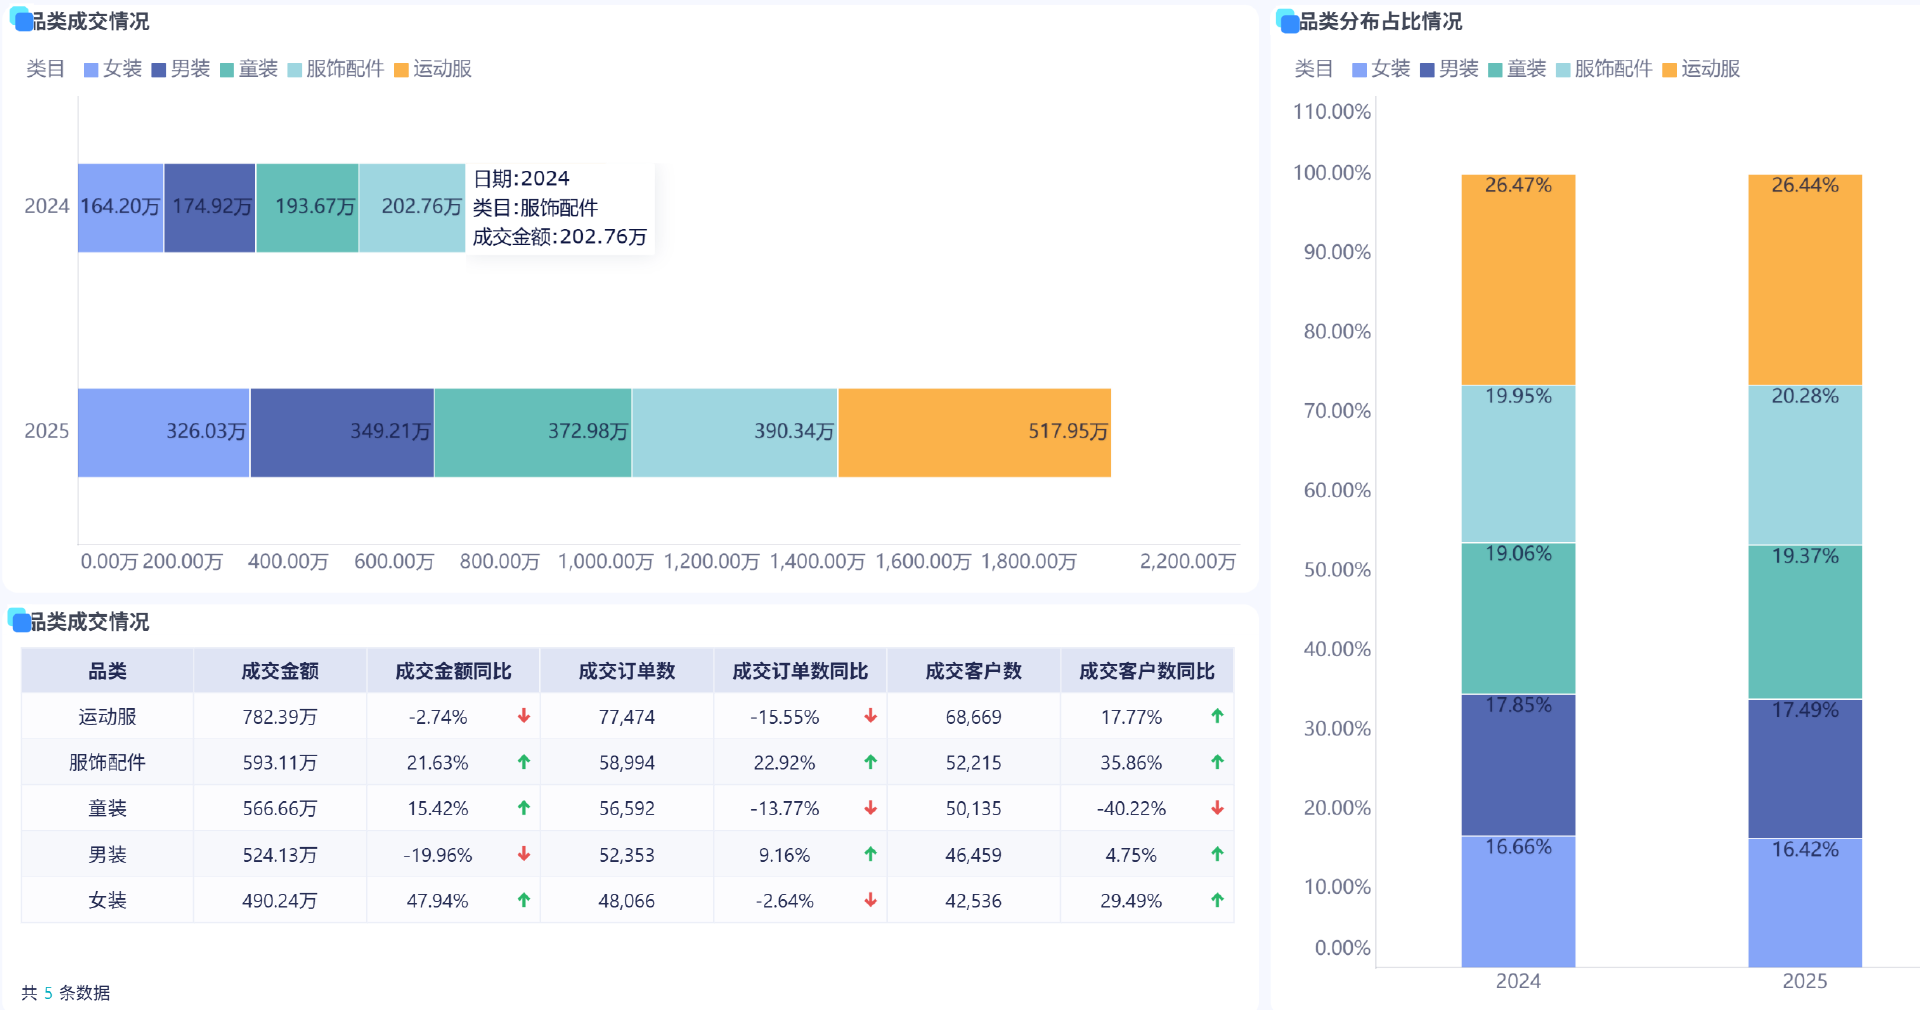
Task: Click the 女装 legend icon in left chart
Action: click(x=91, y=68)
